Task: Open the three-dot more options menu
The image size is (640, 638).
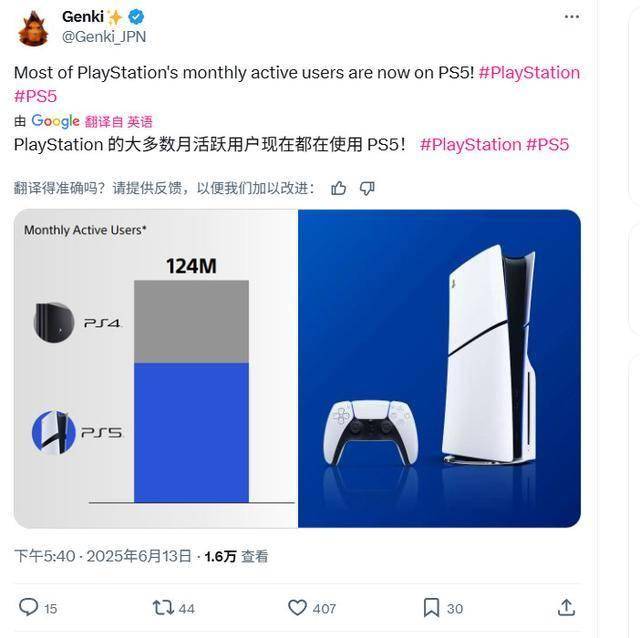Action: click(x=571, y=17)
